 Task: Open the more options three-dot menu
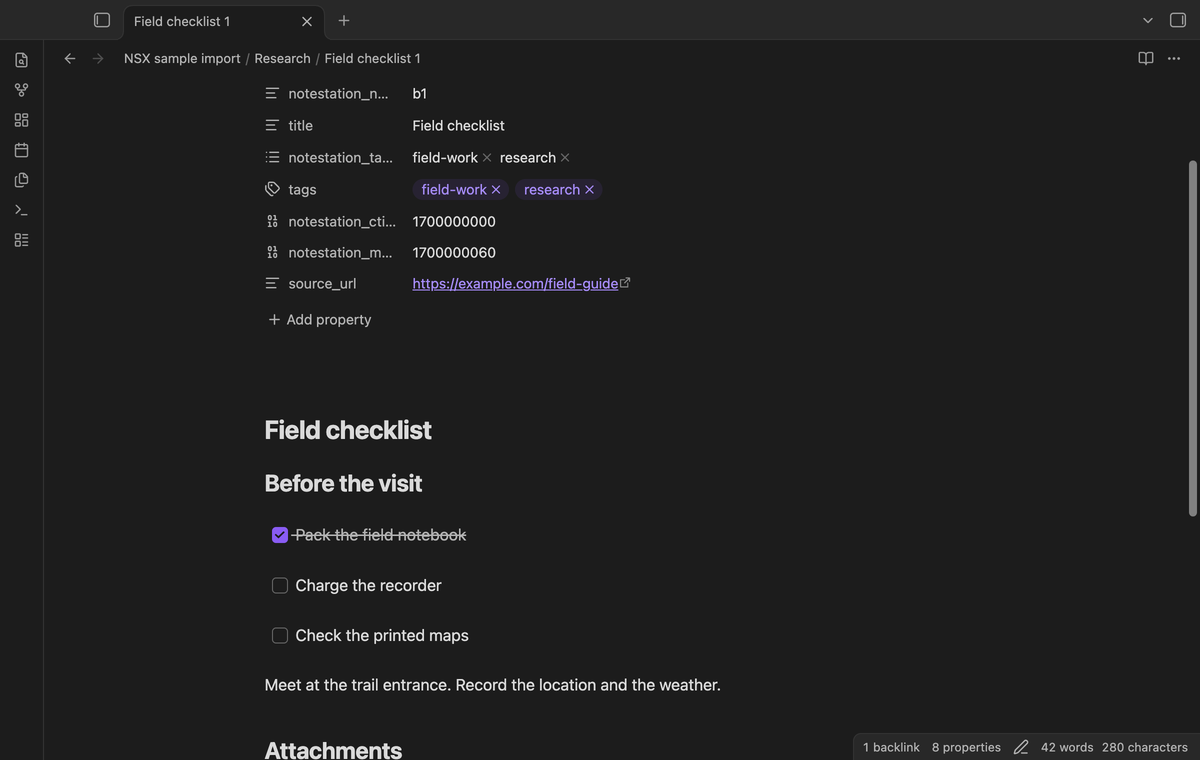click(1174, 58)
